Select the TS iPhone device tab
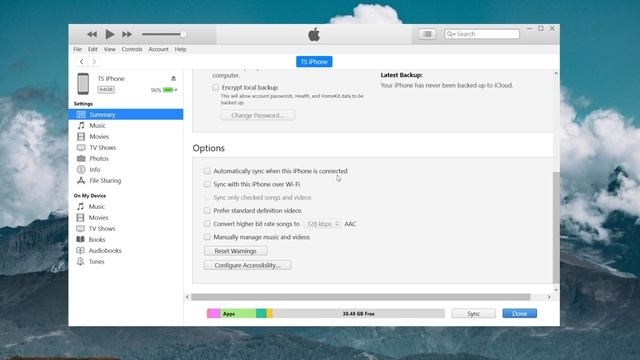The width and height of the screenshot is (640, 360). [x=314, y=62]
